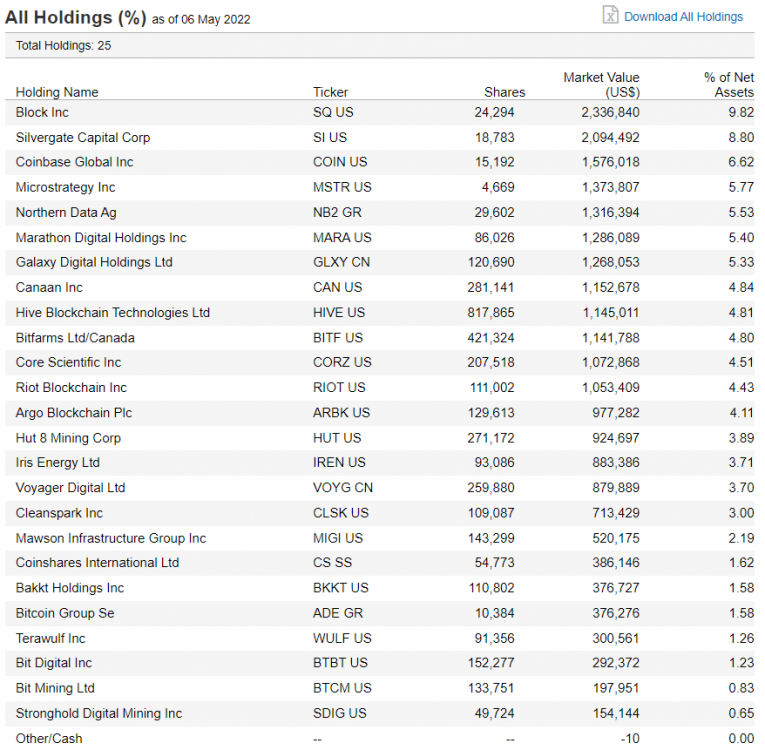
Task: Select Voyager Digital Ltd holding
Action: [70, 488]
